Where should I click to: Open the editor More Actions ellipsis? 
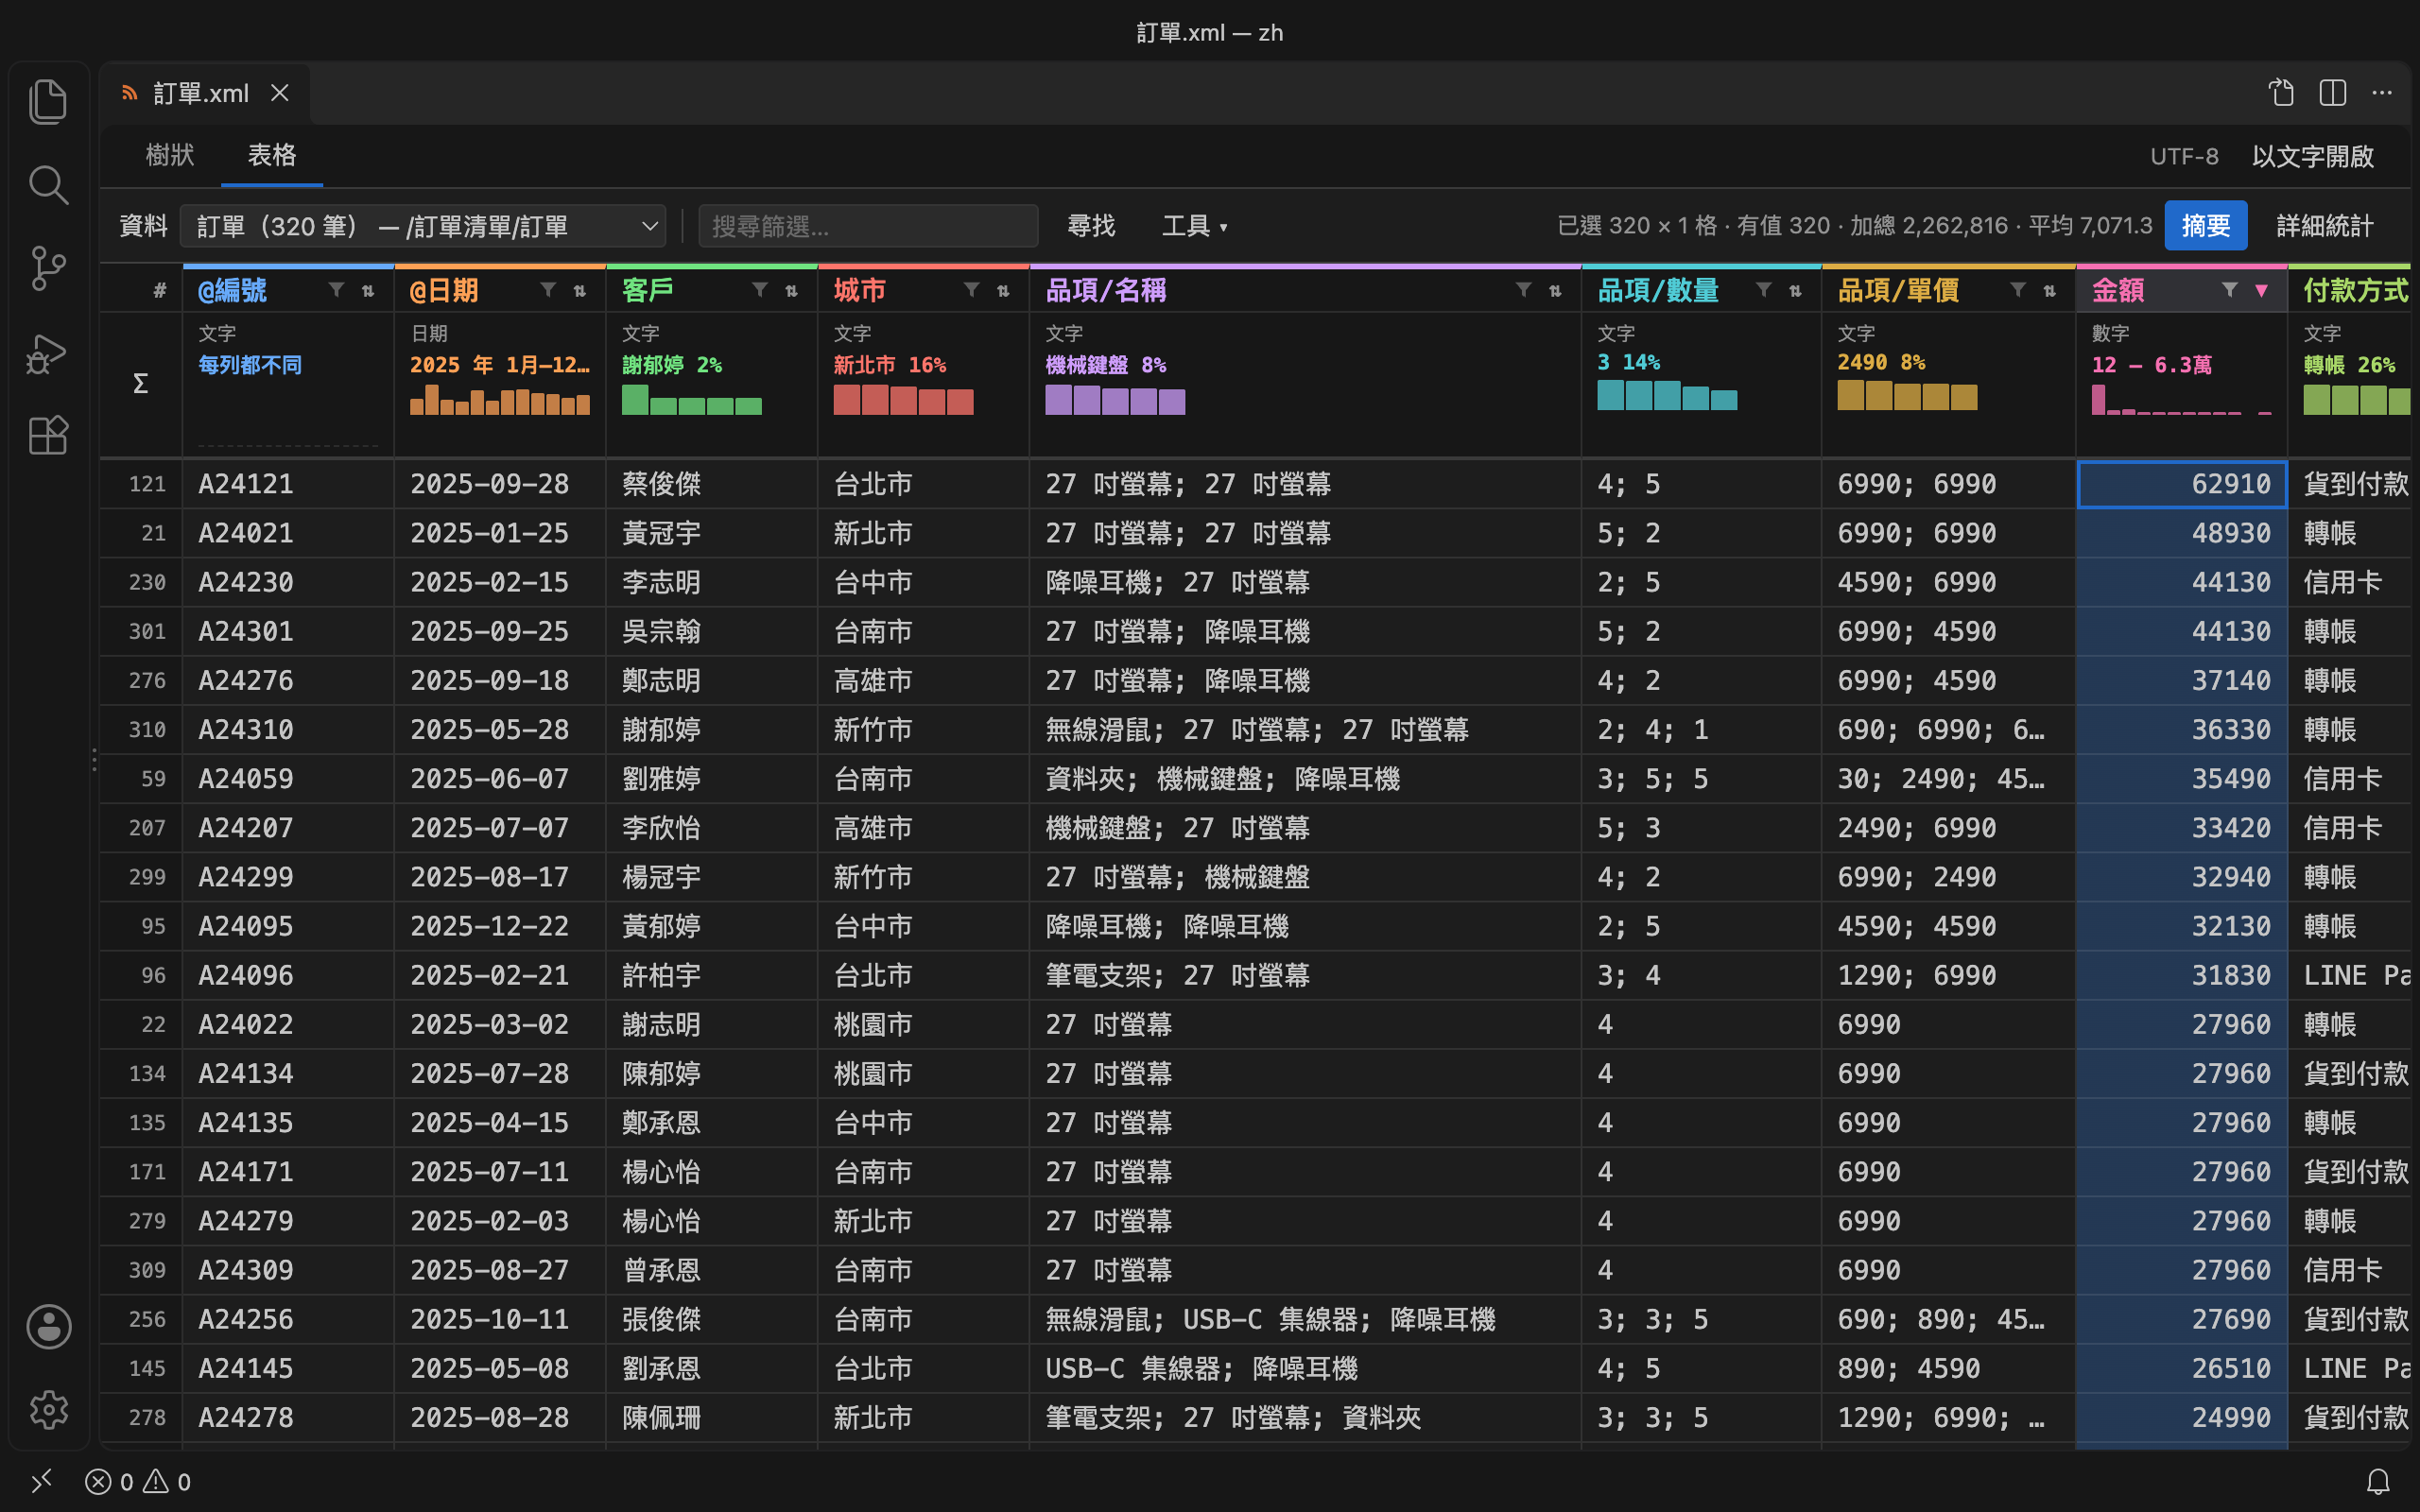[2382, 93]
